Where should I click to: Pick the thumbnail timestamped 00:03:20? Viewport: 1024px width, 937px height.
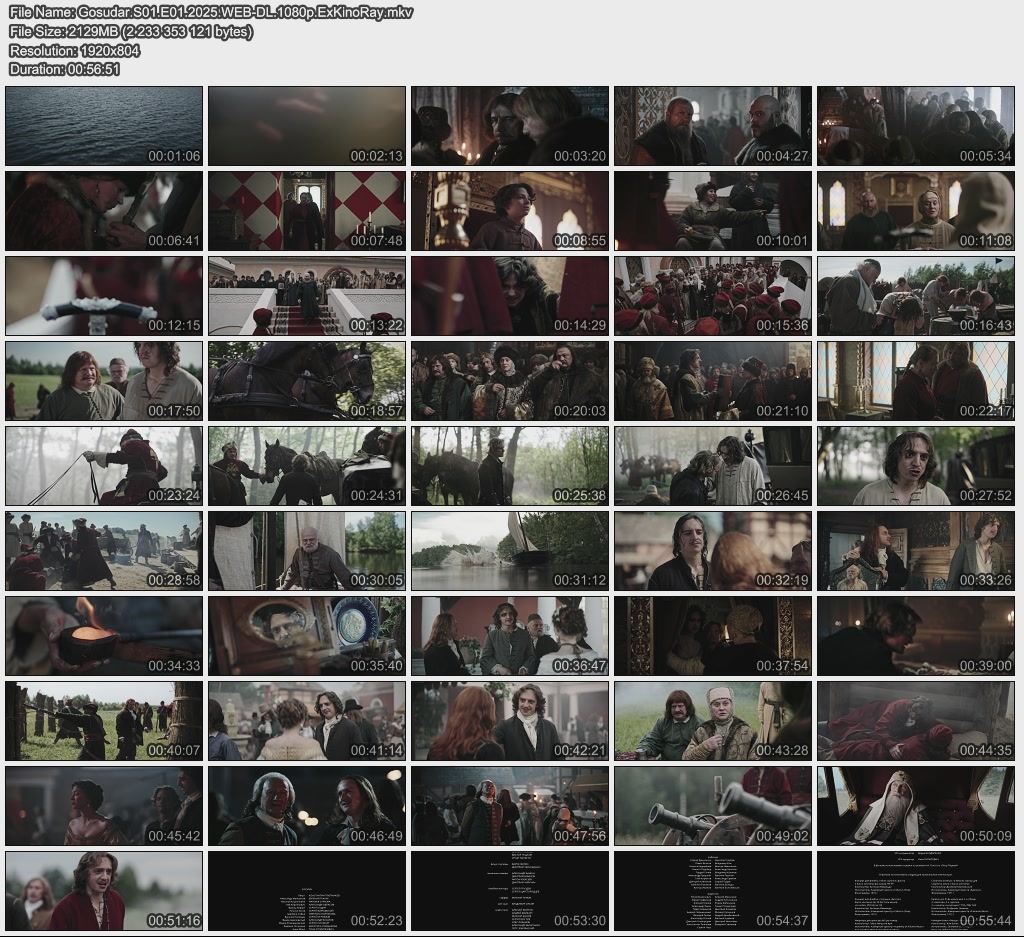click(x=510, y=126)
